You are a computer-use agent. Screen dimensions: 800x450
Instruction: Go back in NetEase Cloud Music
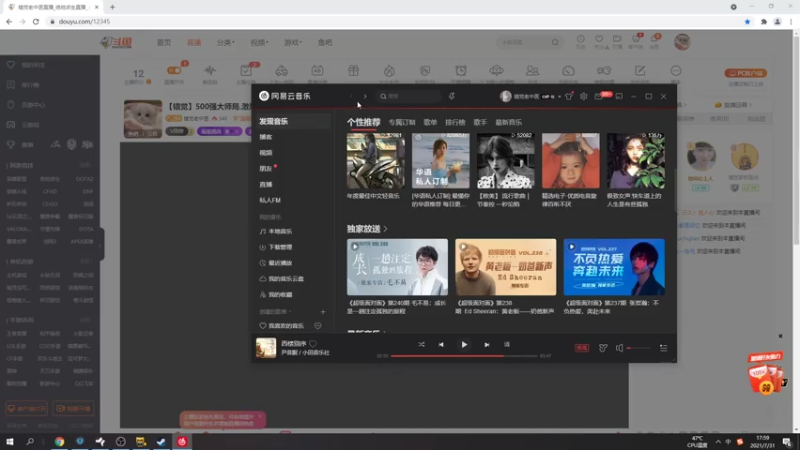point(351,96)
